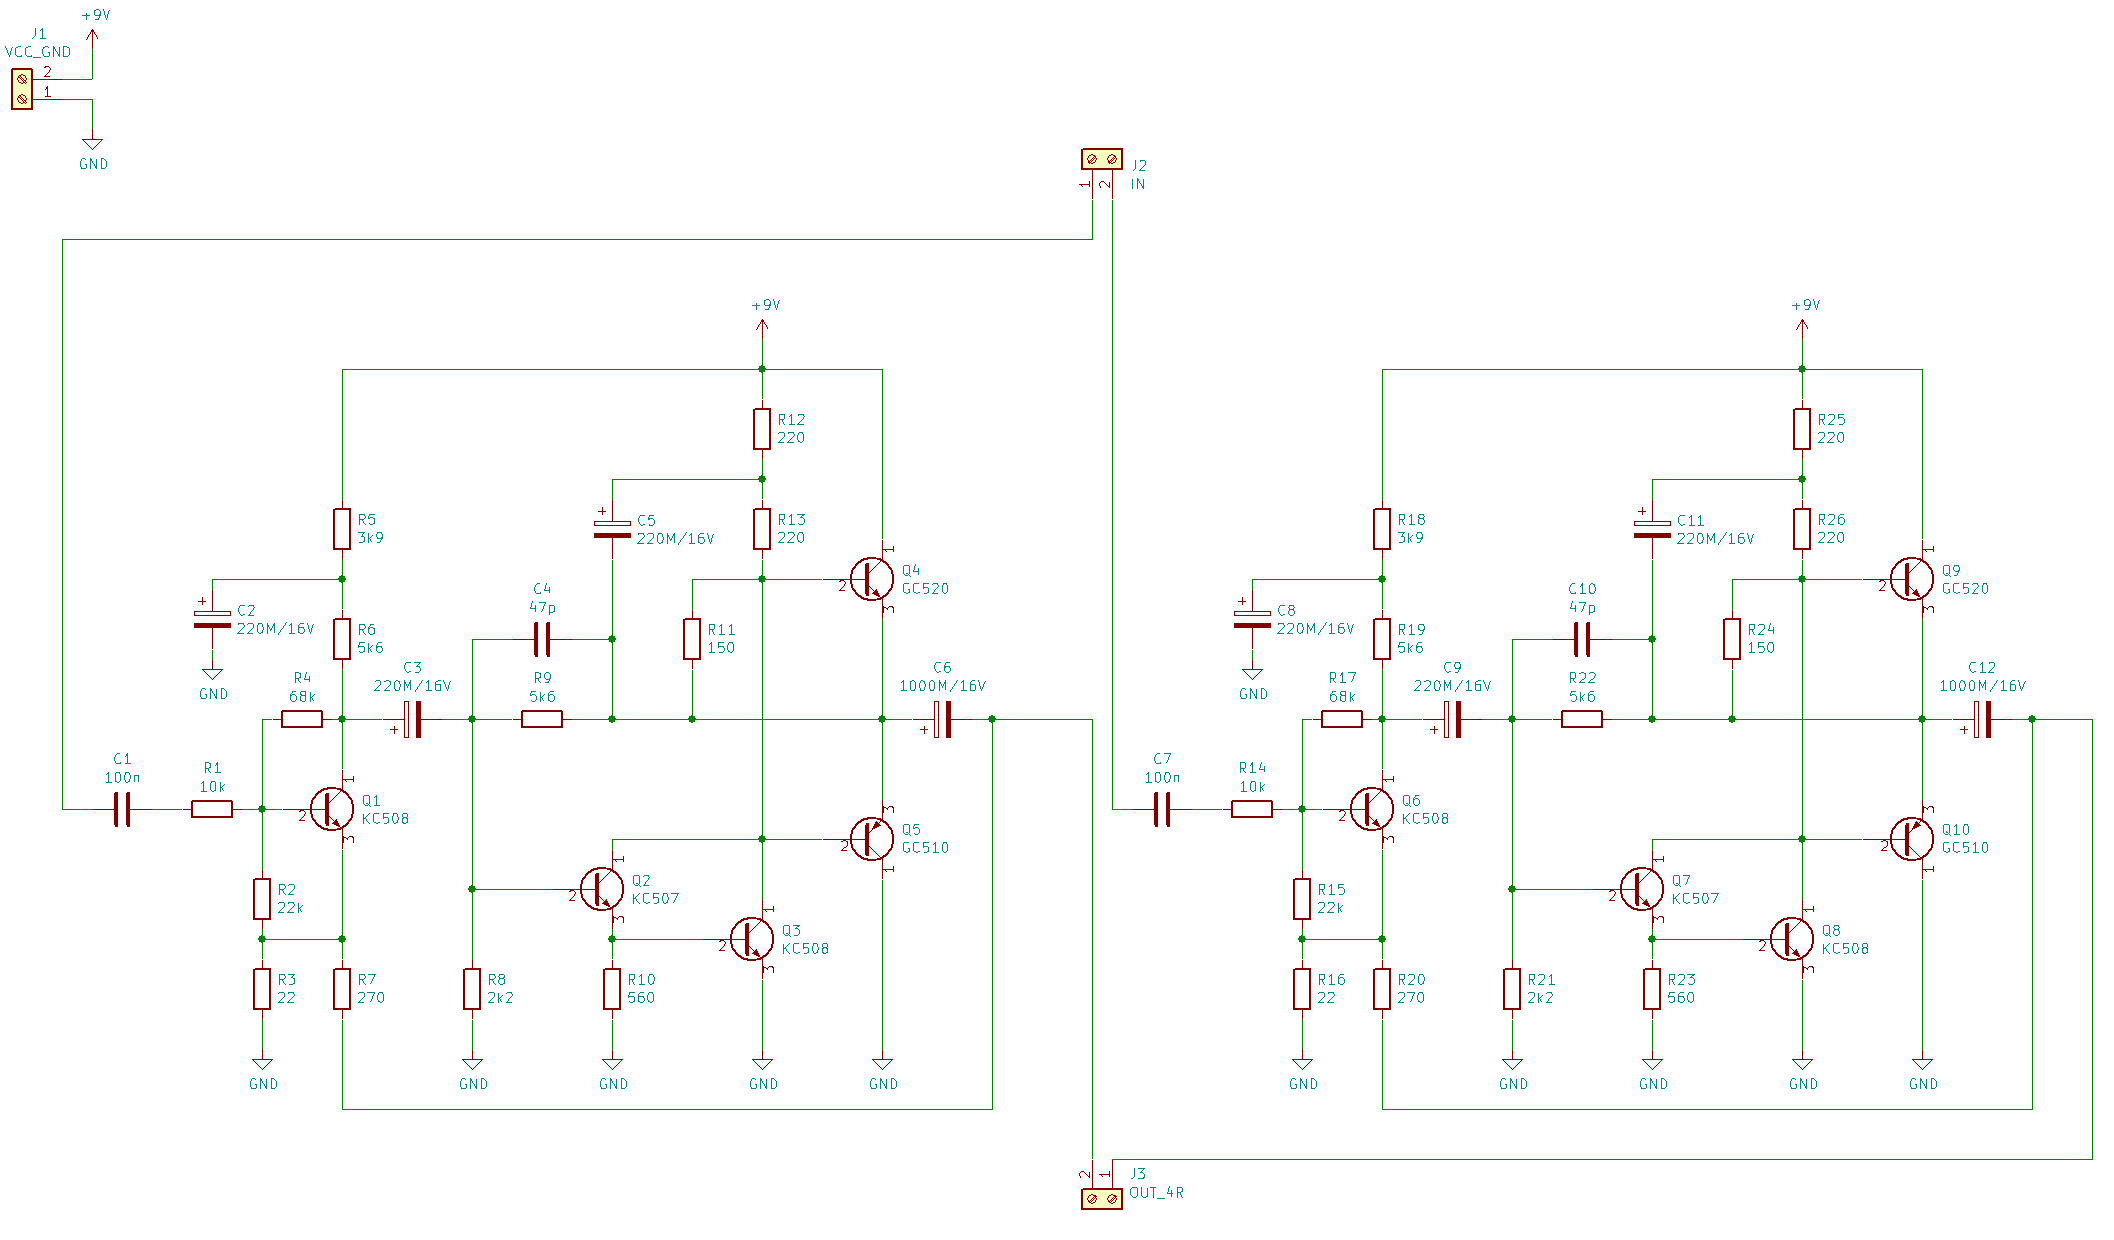This screenshot has width=2114, height=1240.
Task: Select electrolytic capacitor C2 symbol
Action: (212, 619)
